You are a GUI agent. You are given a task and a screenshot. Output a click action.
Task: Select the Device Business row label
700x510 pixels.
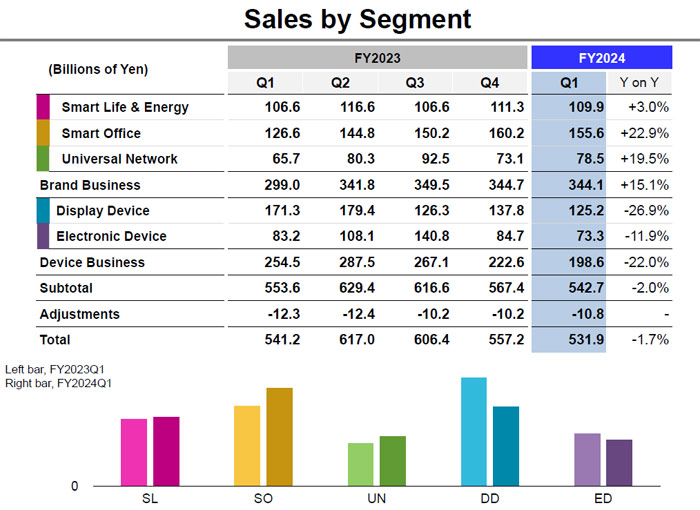92,262
